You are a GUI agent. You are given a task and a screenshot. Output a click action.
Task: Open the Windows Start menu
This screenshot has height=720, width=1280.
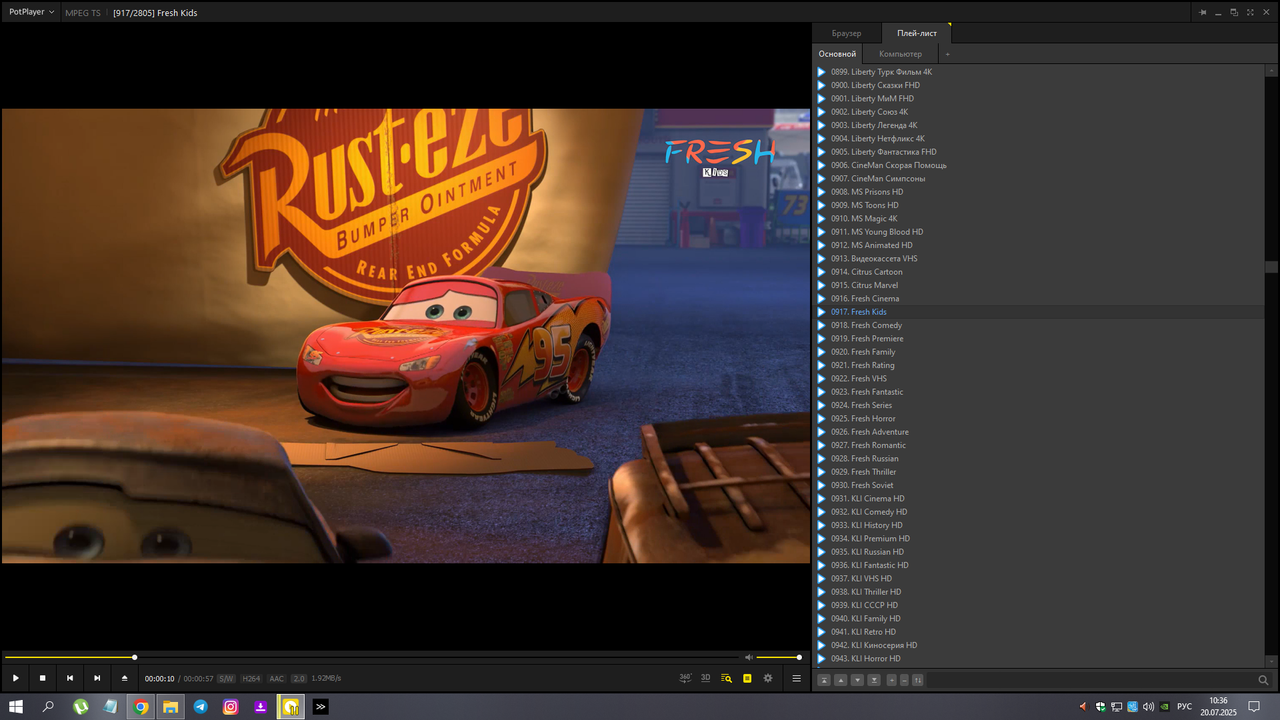pyautogui.click(x=16, y=706)
